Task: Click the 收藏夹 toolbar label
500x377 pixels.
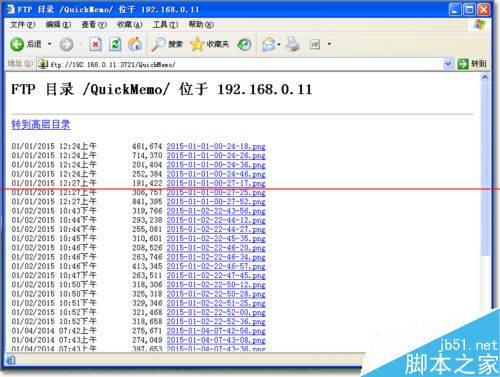Action: pos(218,44)
